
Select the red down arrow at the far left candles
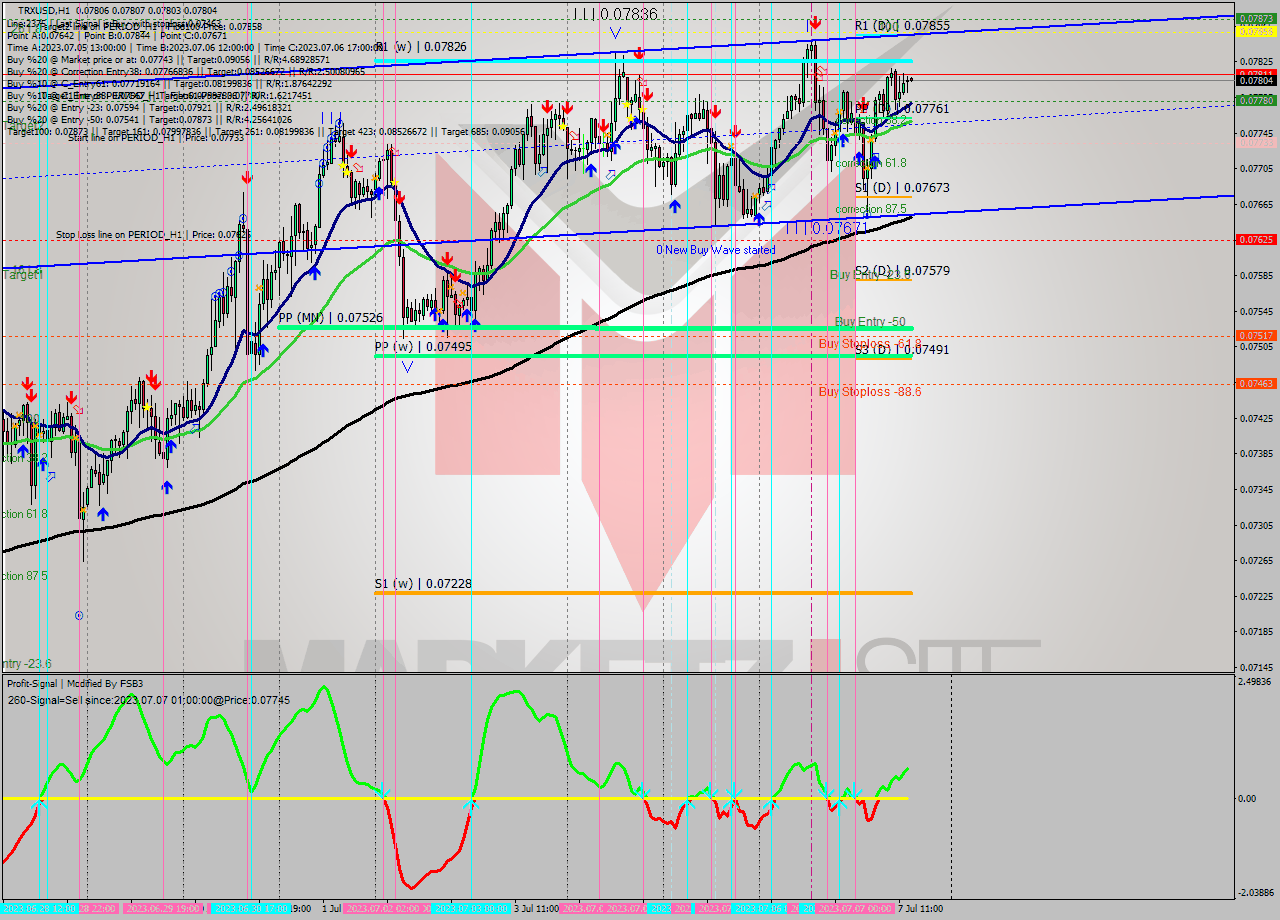28,383
